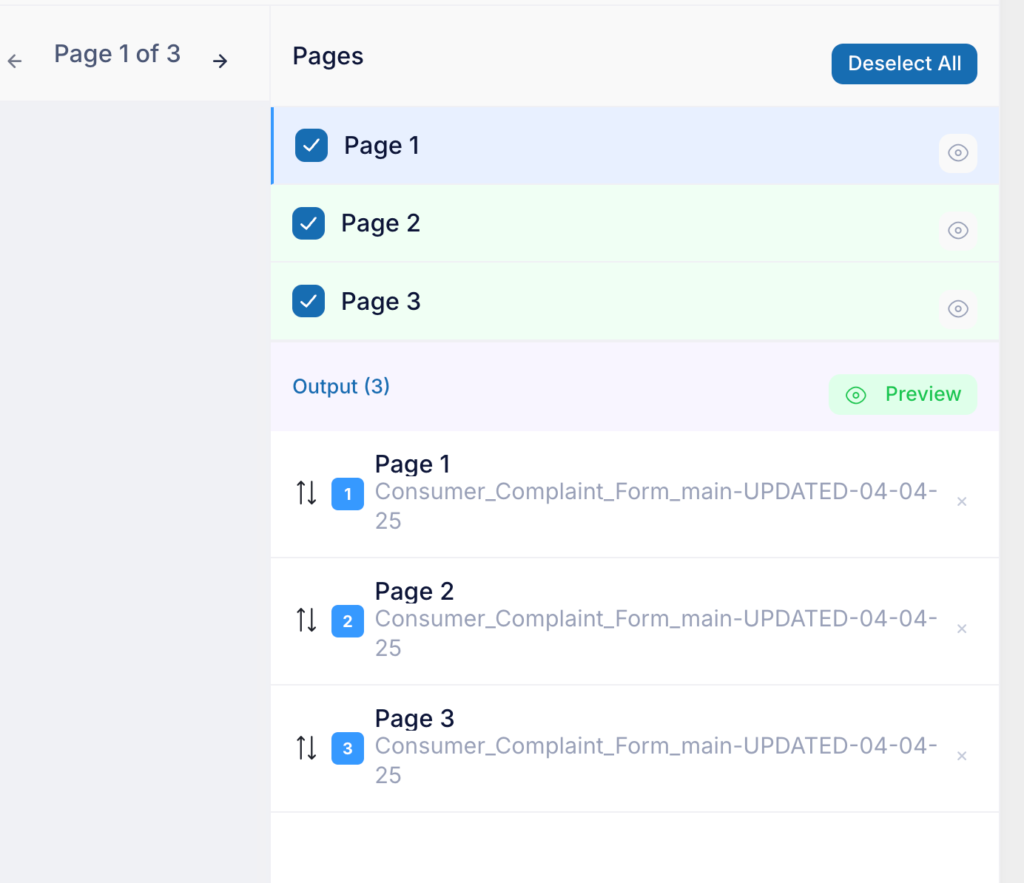
Task: Select the Page 2 row label
Action: pos(381,224)
